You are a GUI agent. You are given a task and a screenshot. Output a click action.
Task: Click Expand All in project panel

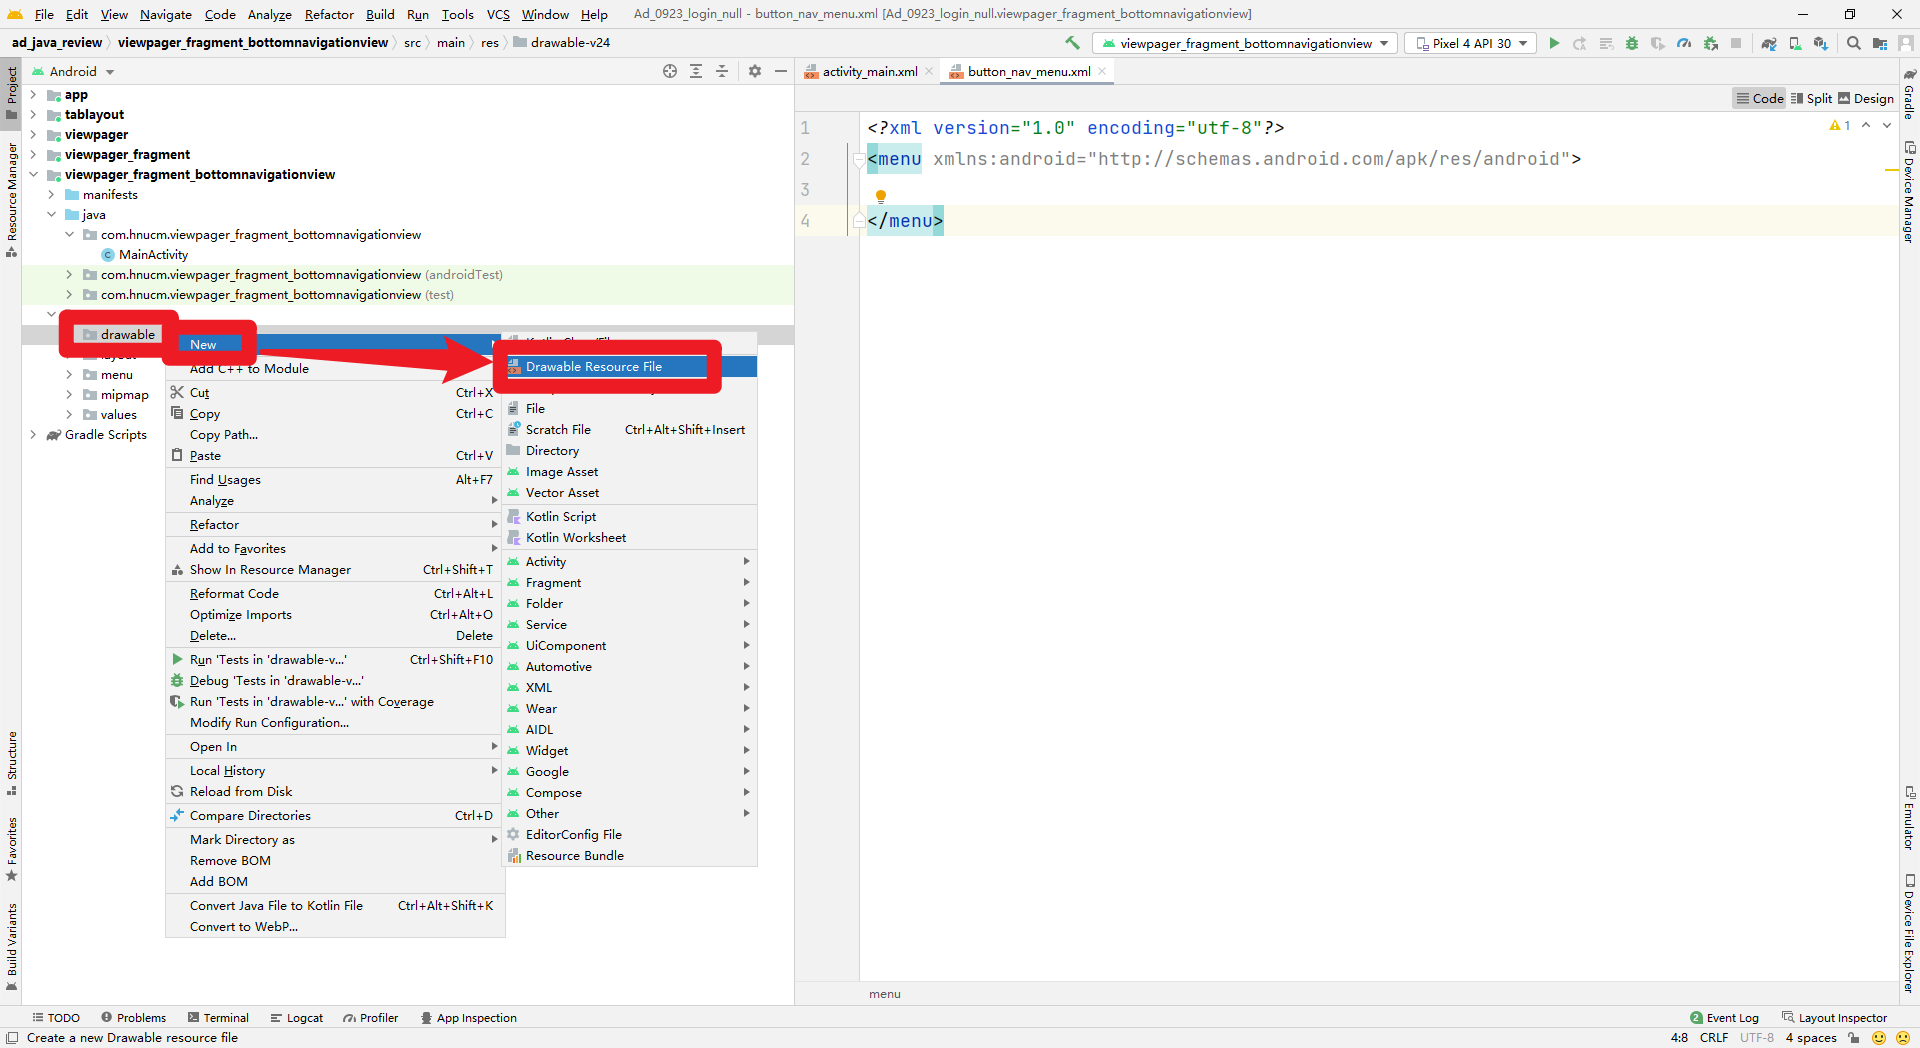coord(696,71)
